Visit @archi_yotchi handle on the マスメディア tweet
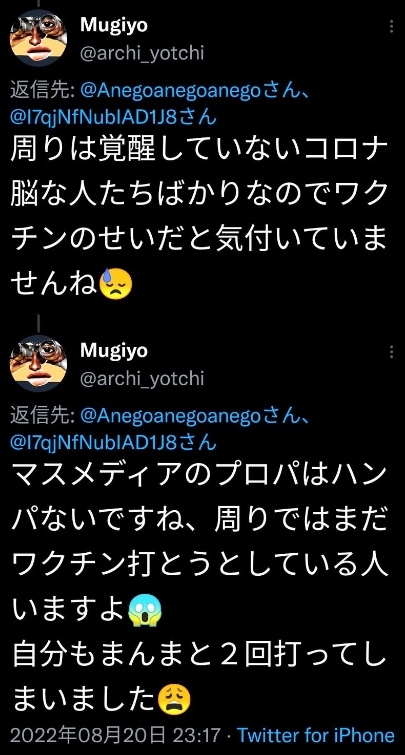 pos(142,378)
